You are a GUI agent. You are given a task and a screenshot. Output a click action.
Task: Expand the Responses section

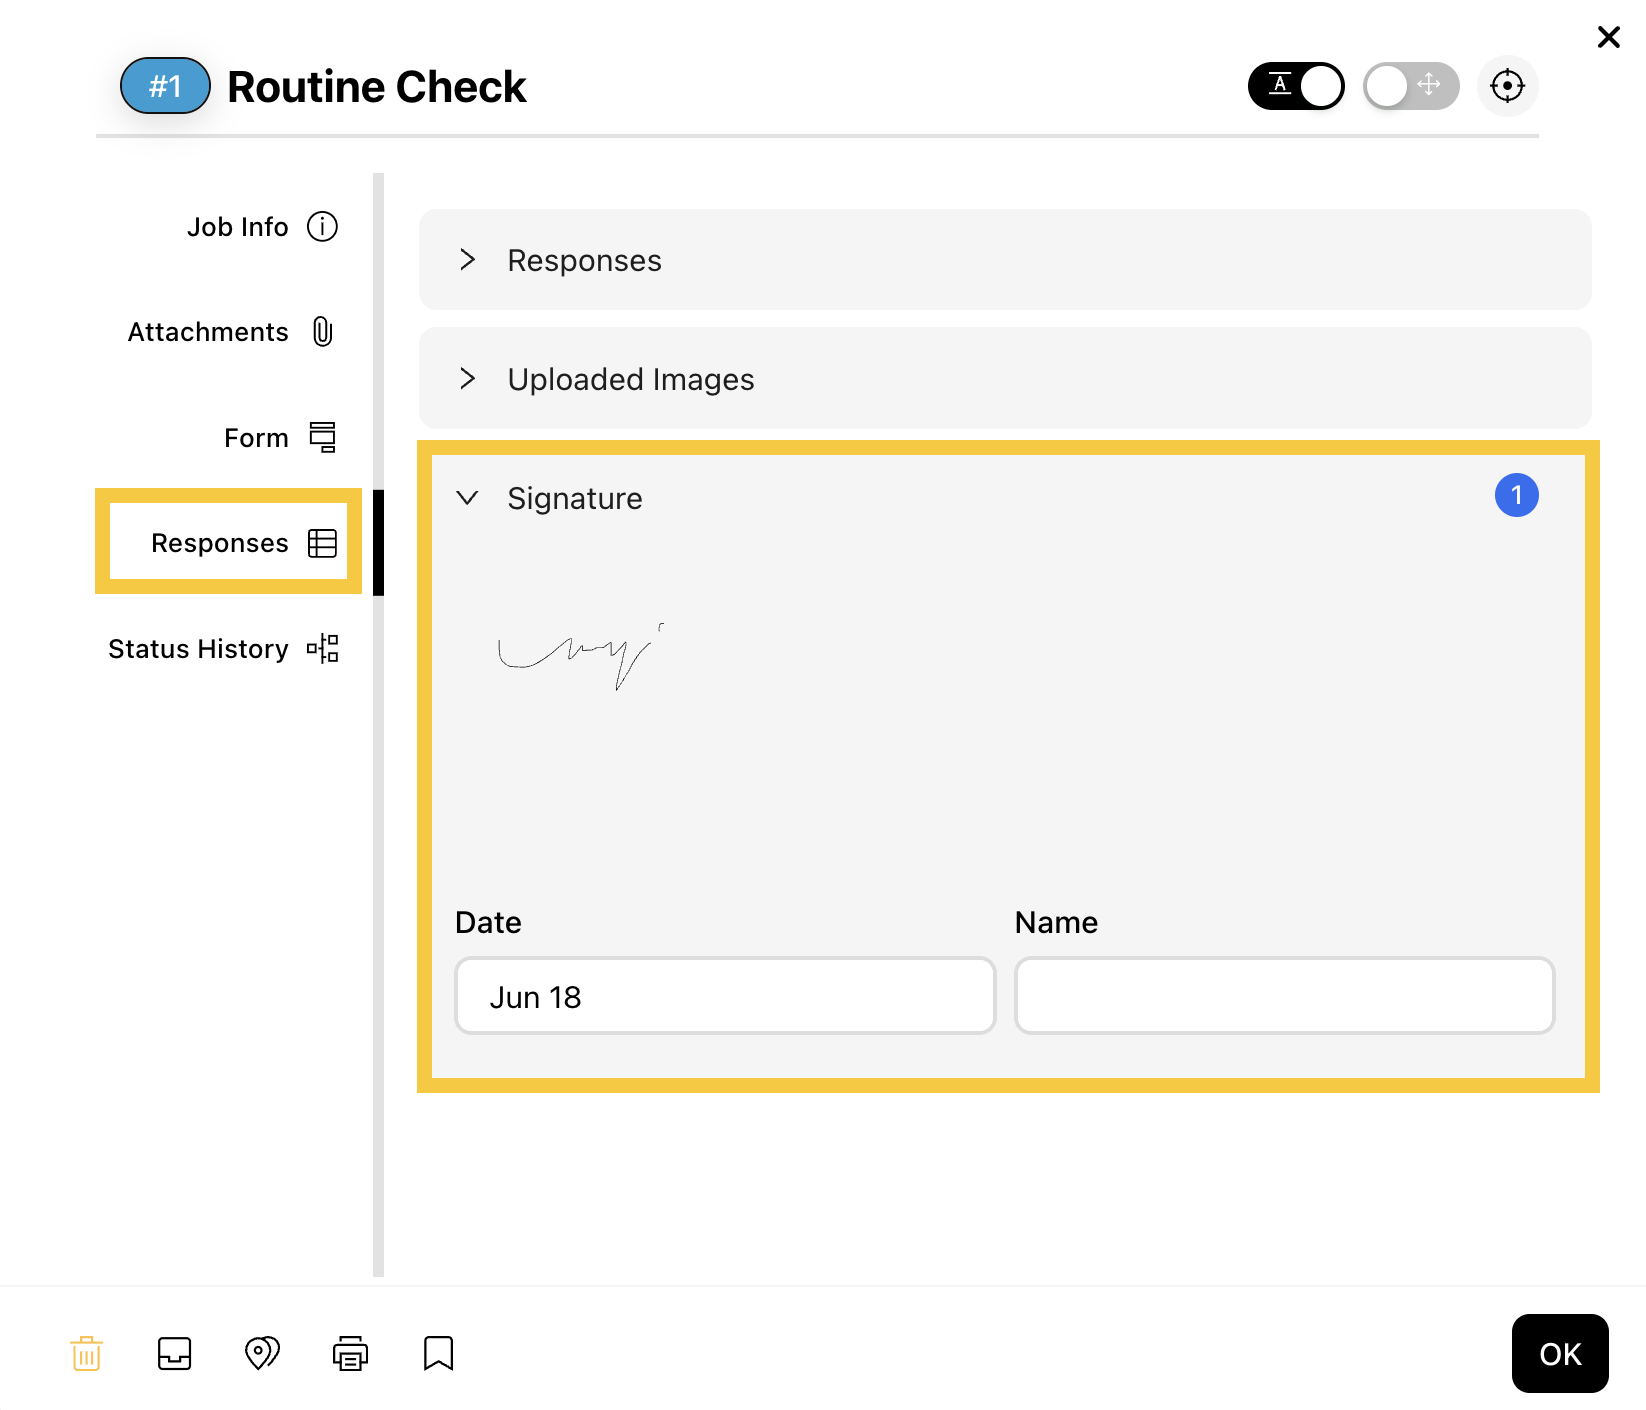[1005, 260]
